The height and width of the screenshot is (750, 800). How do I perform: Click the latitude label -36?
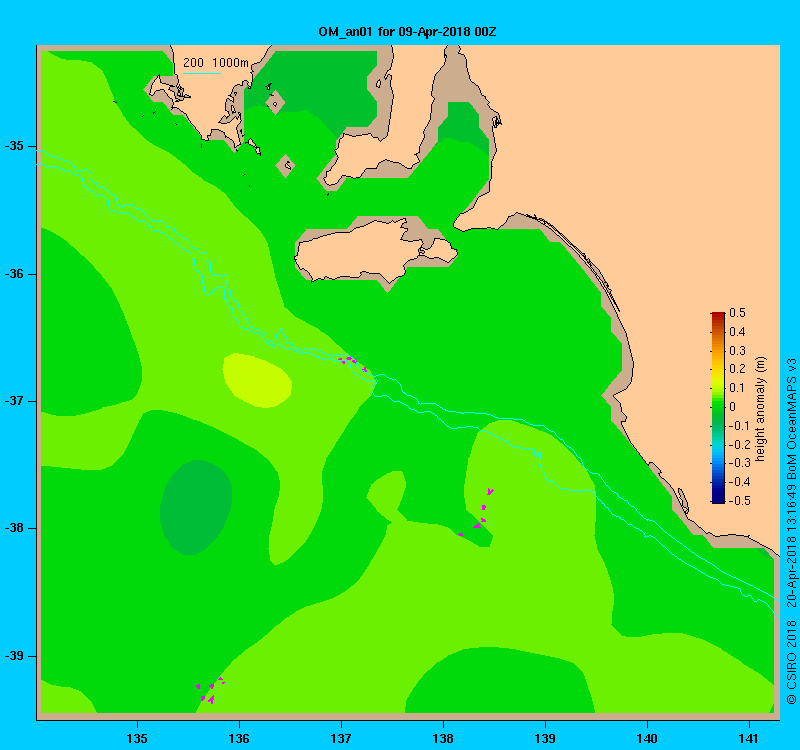click(14, 274)
